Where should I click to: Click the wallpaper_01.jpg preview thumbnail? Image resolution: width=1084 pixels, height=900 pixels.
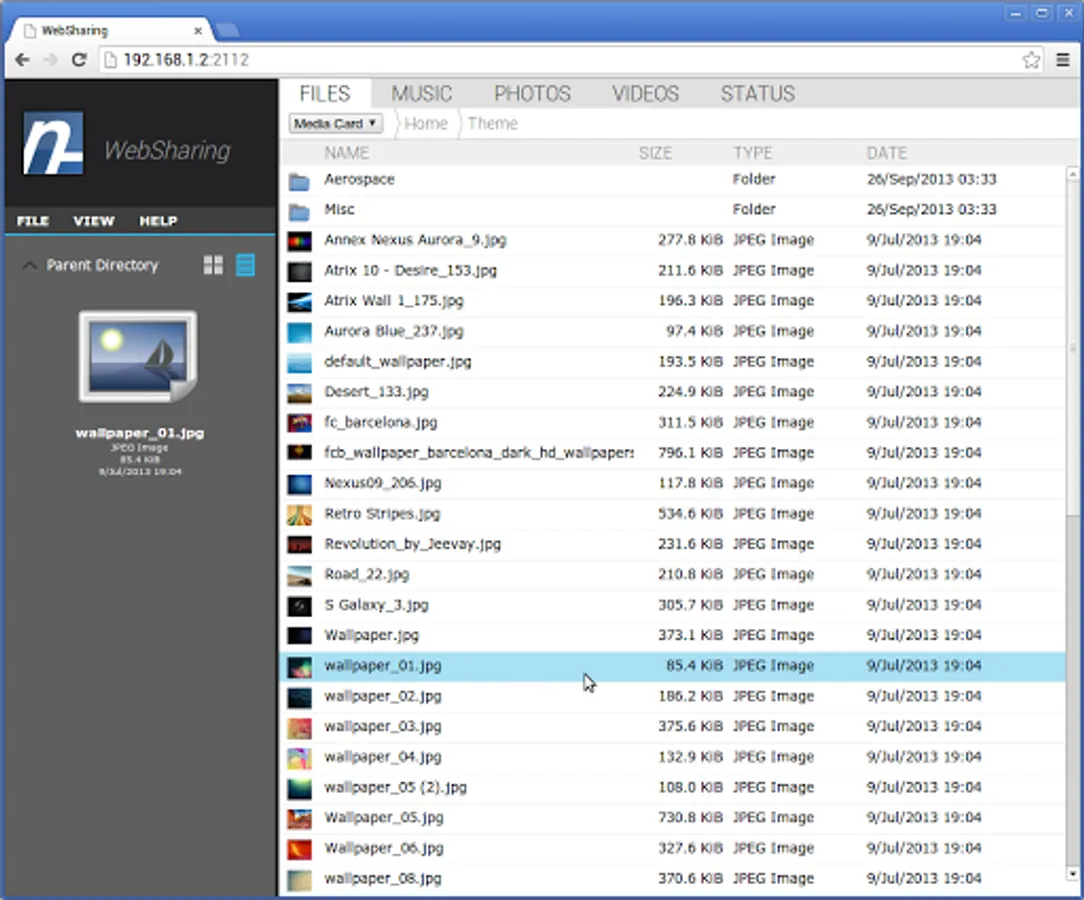pyautogui.click(x=138, y=357)
